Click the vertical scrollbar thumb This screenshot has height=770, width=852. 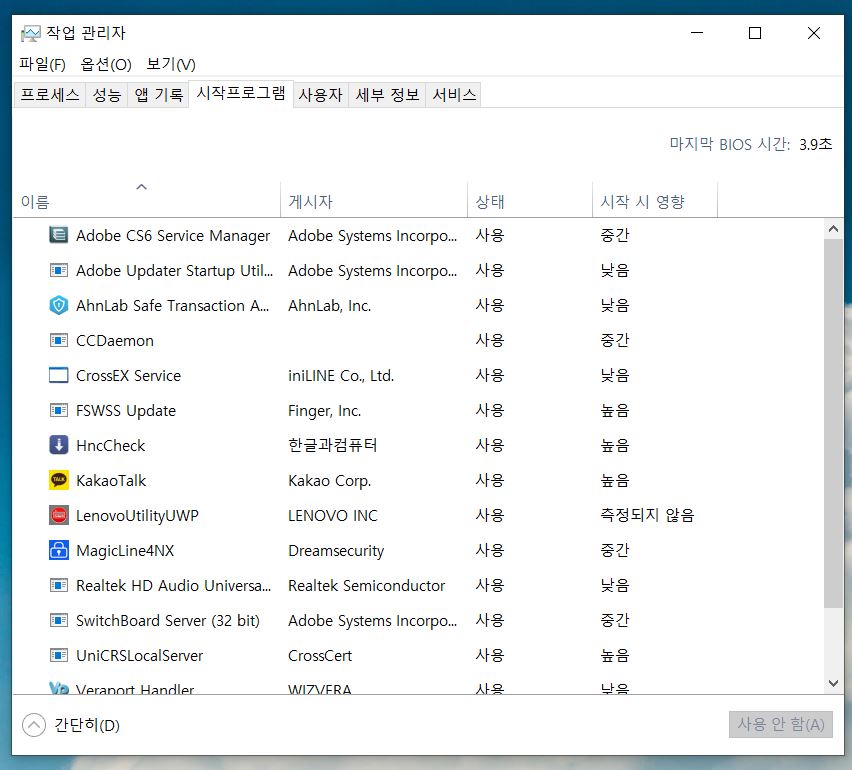click(x=834, y=424)
